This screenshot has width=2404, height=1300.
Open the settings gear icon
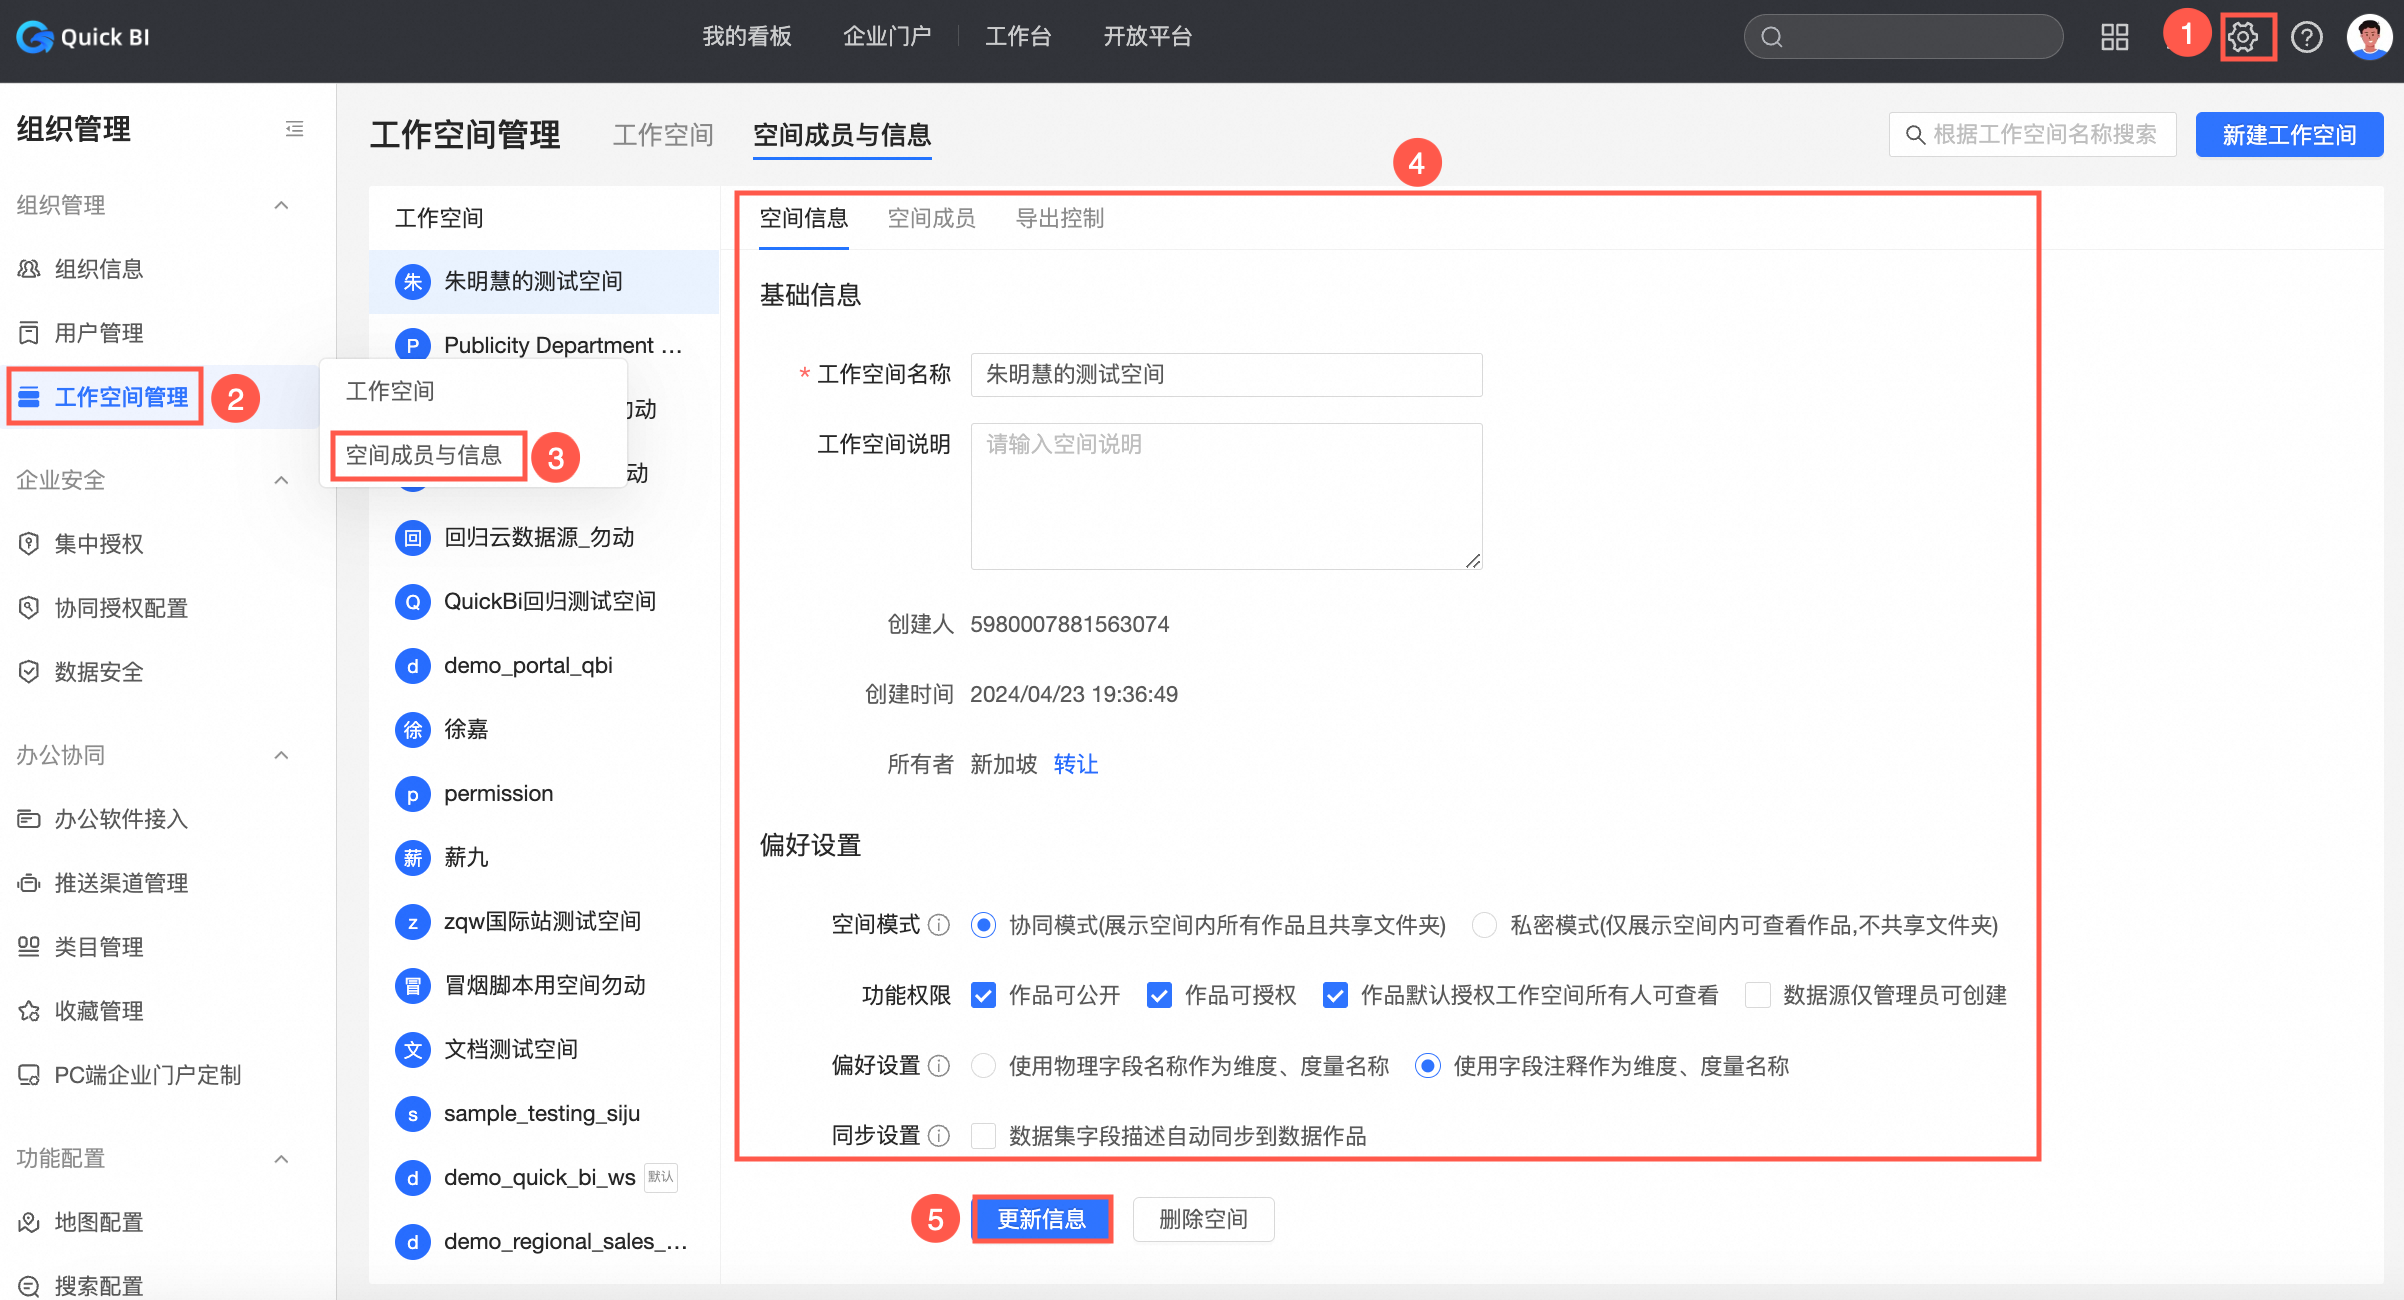pyautogui.click(x=2243, y=37)
